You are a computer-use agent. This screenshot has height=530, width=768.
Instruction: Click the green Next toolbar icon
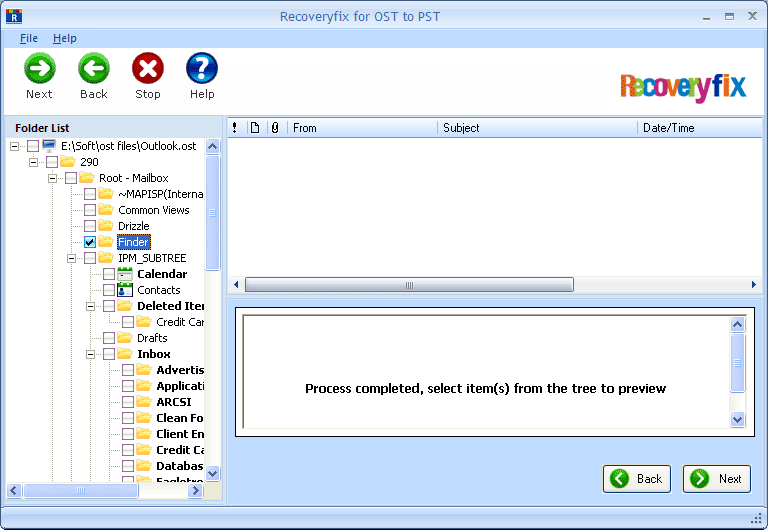point(40,68)
